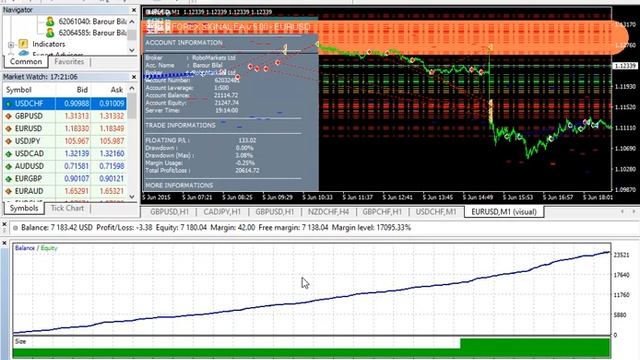Click the AUDUSD direction arrow icon
Screen dimensions: 640x360
tap(8, 167)
